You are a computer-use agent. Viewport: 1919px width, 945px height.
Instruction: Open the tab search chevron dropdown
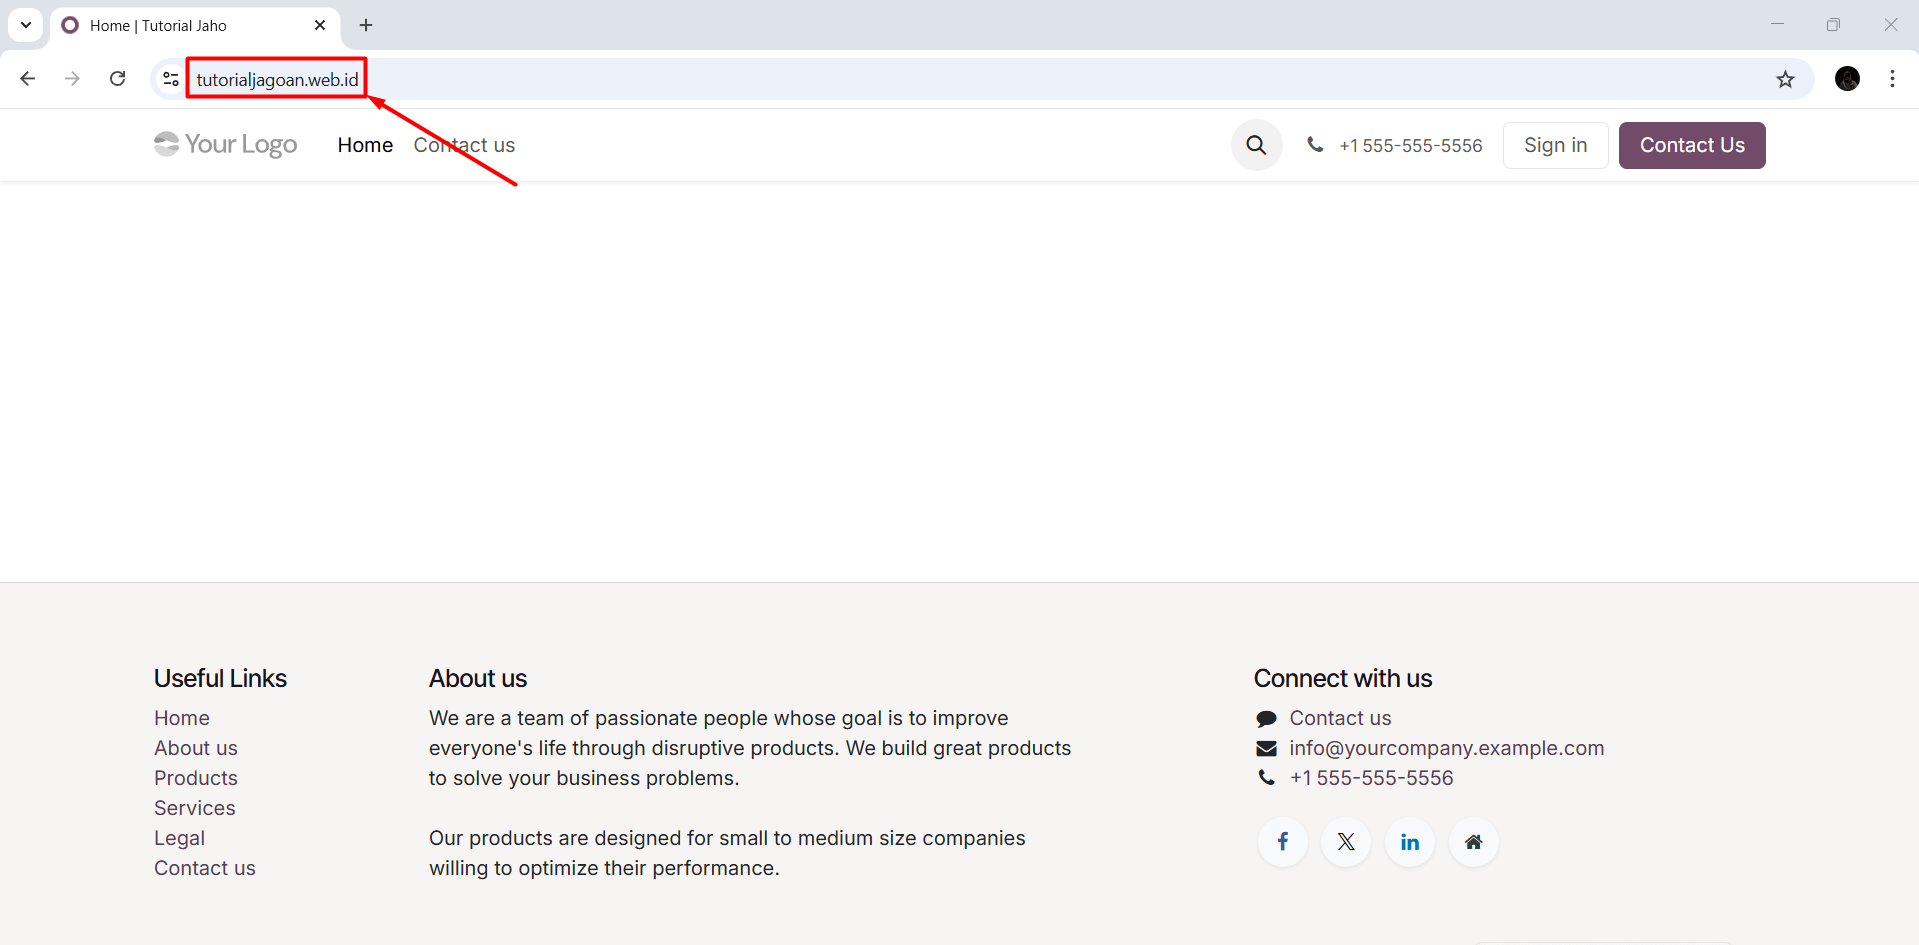pyautogui.click(x=25, y=25)
